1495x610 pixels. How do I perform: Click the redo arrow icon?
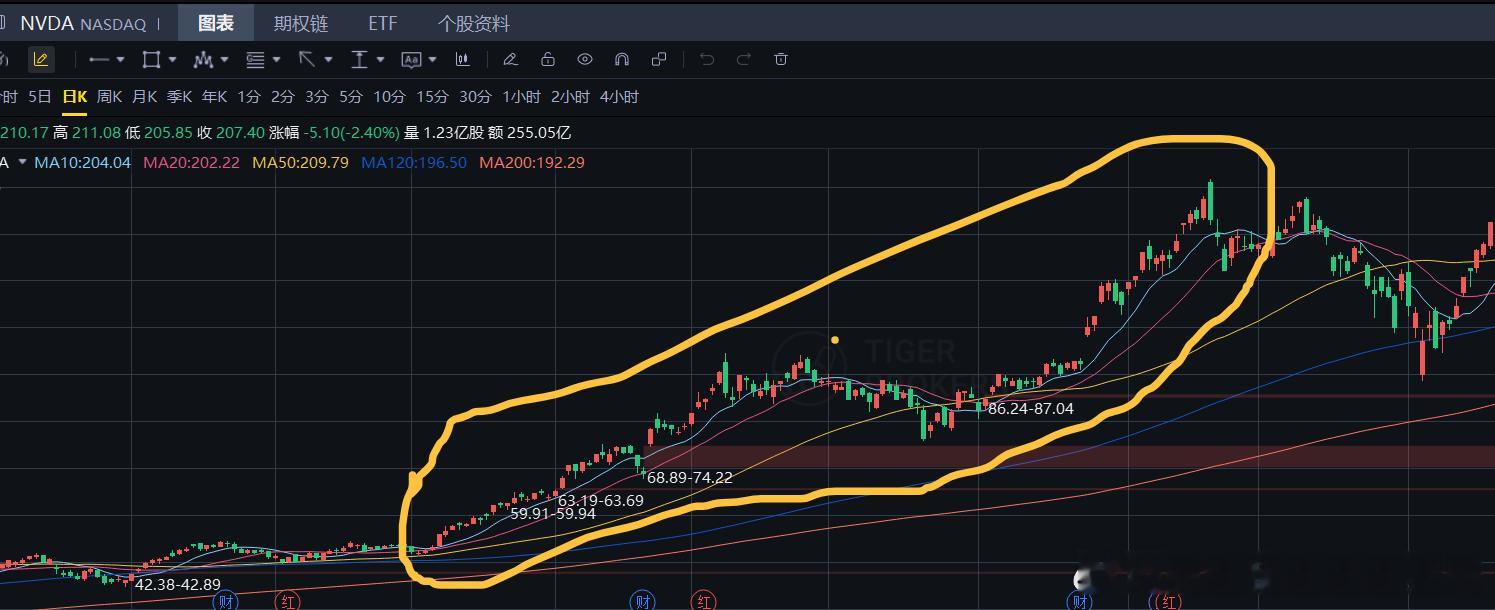point(744,59)
